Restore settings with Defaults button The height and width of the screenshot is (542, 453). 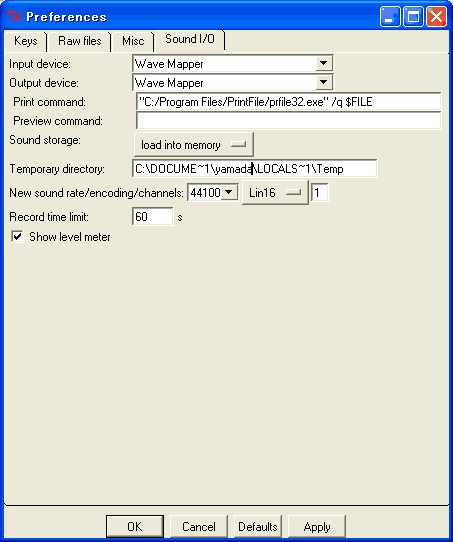(258, 526)
